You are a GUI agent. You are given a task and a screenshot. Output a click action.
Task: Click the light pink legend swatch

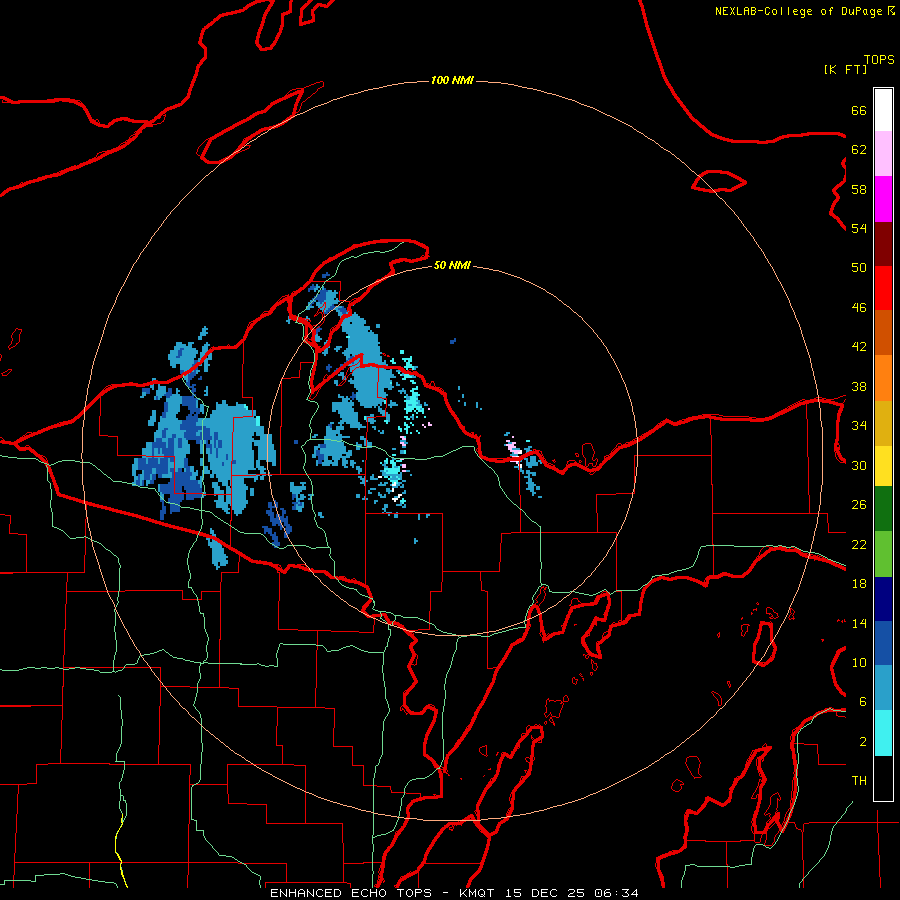pyautogui.click(x=883, y=154)
